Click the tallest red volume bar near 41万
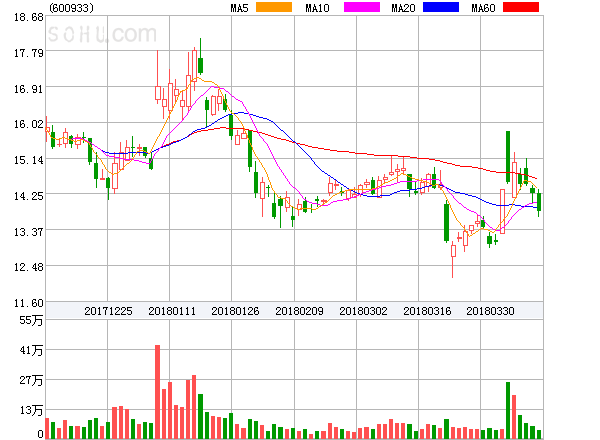The height and width of the screenshot is (440, 600). pyautogui.click(x=157, y=392)
